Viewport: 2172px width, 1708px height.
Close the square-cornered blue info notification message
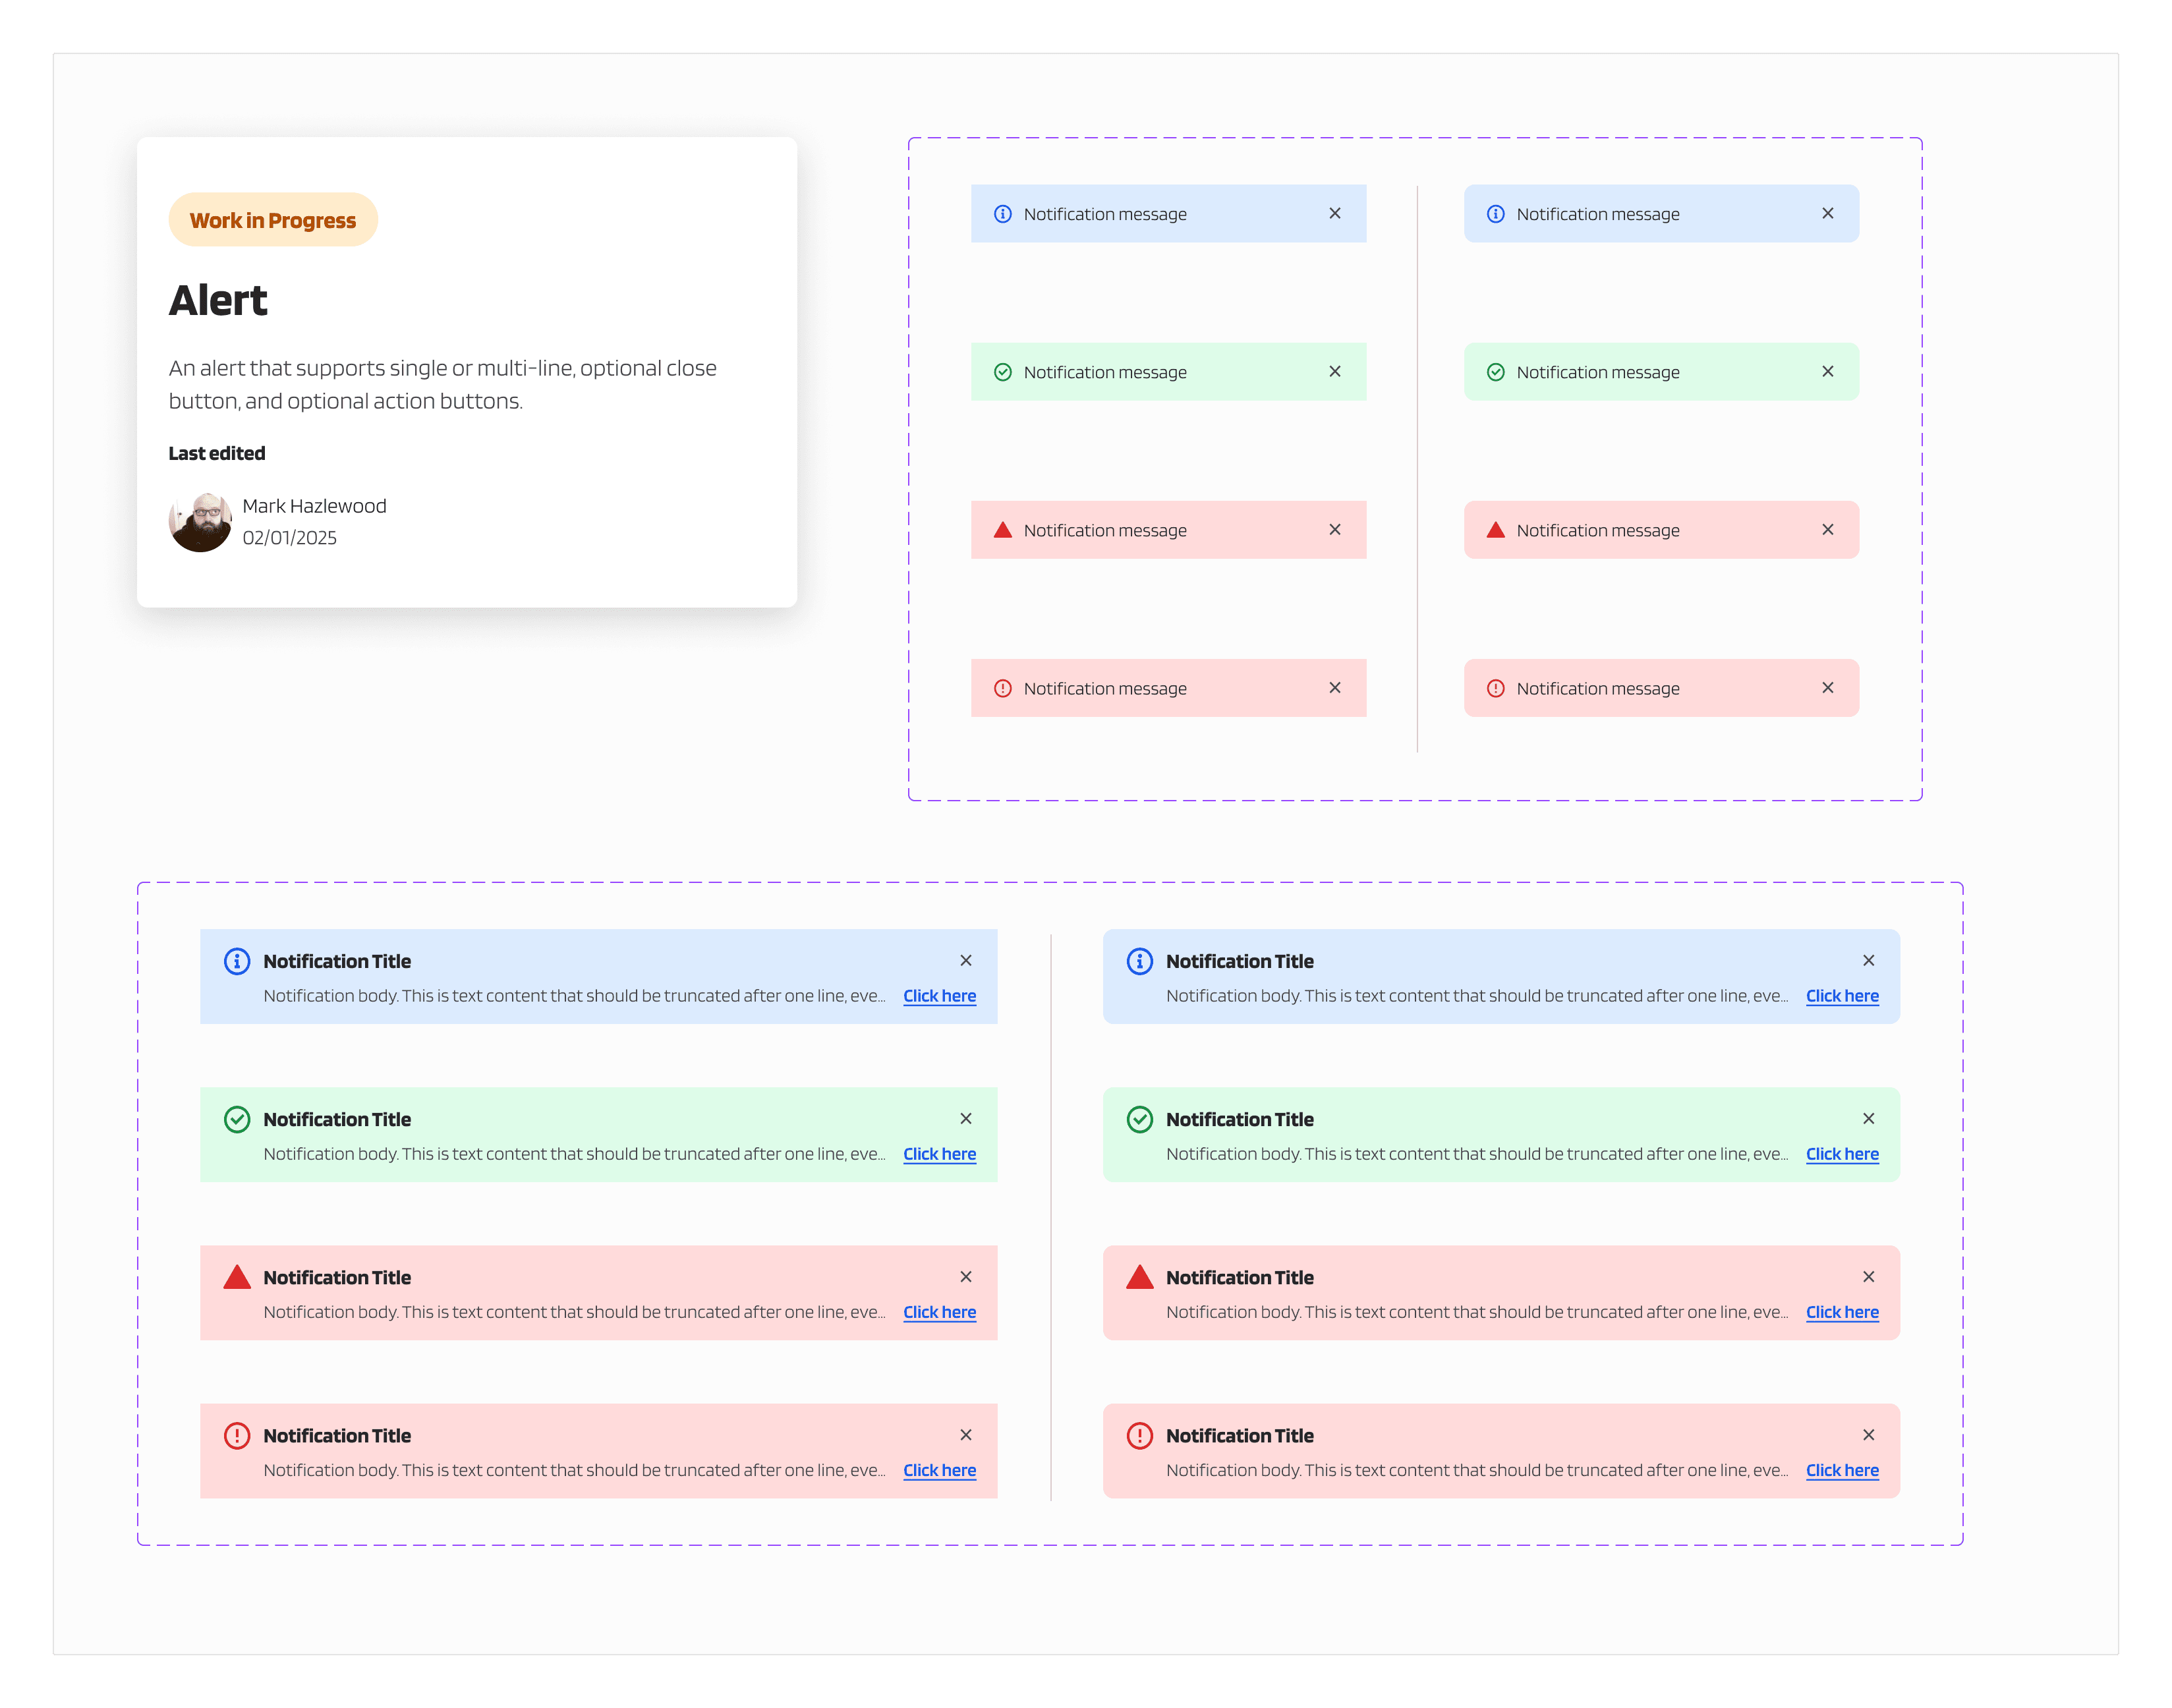click(1334, 213)
